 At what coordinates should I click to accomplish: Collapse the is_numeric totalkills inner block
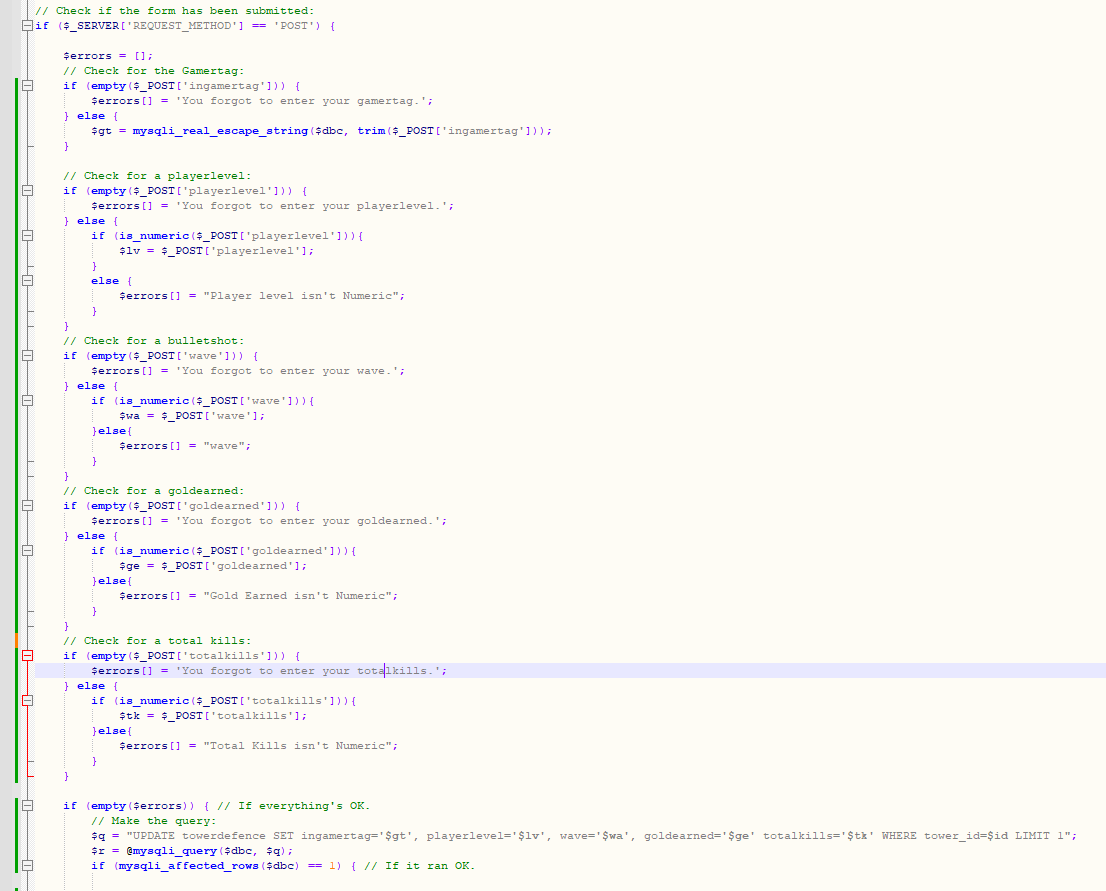[27, 700]
